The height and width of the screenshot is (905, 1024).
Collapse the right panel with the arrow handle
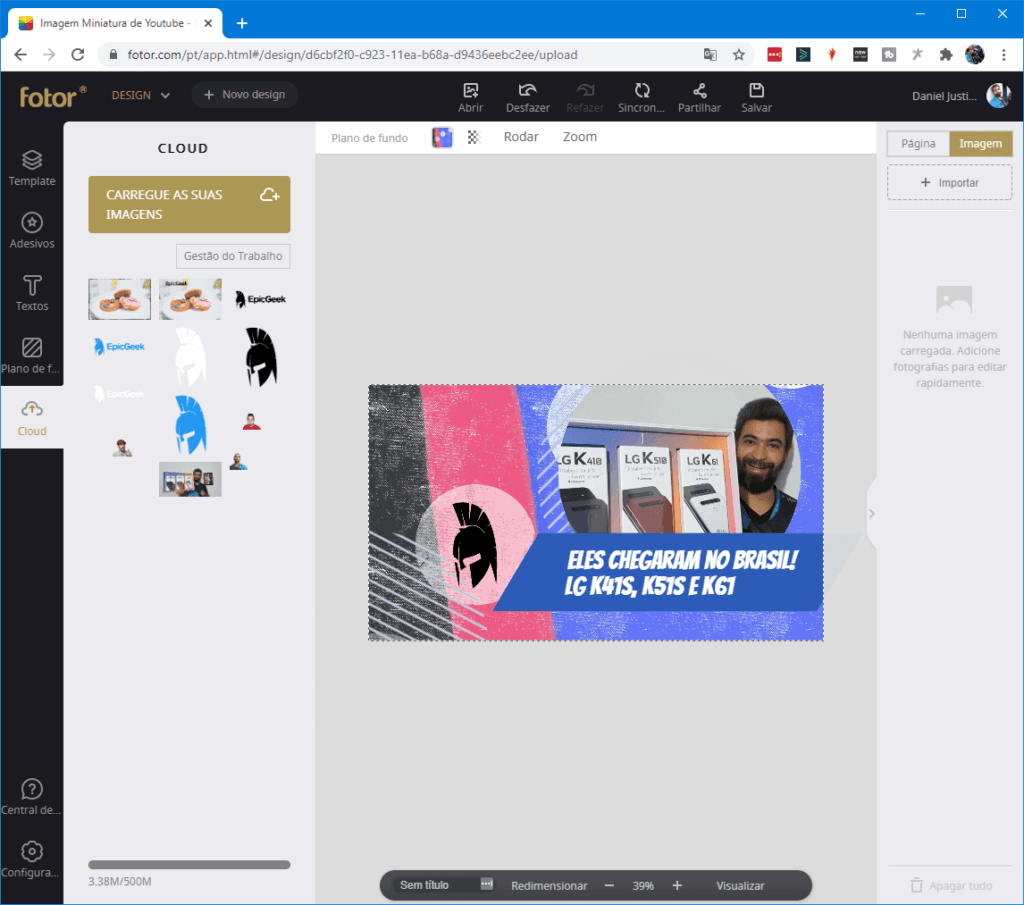(871, 513)
